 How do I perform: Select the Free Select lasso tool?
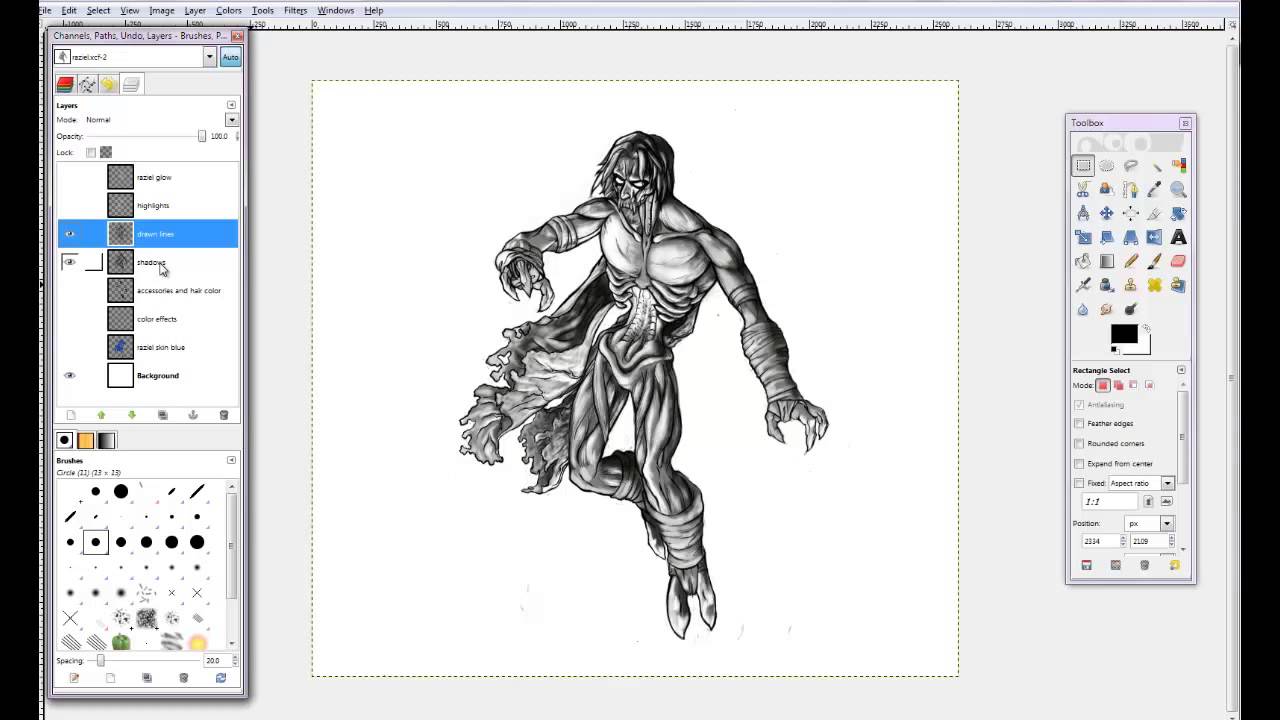point(1131,165)
